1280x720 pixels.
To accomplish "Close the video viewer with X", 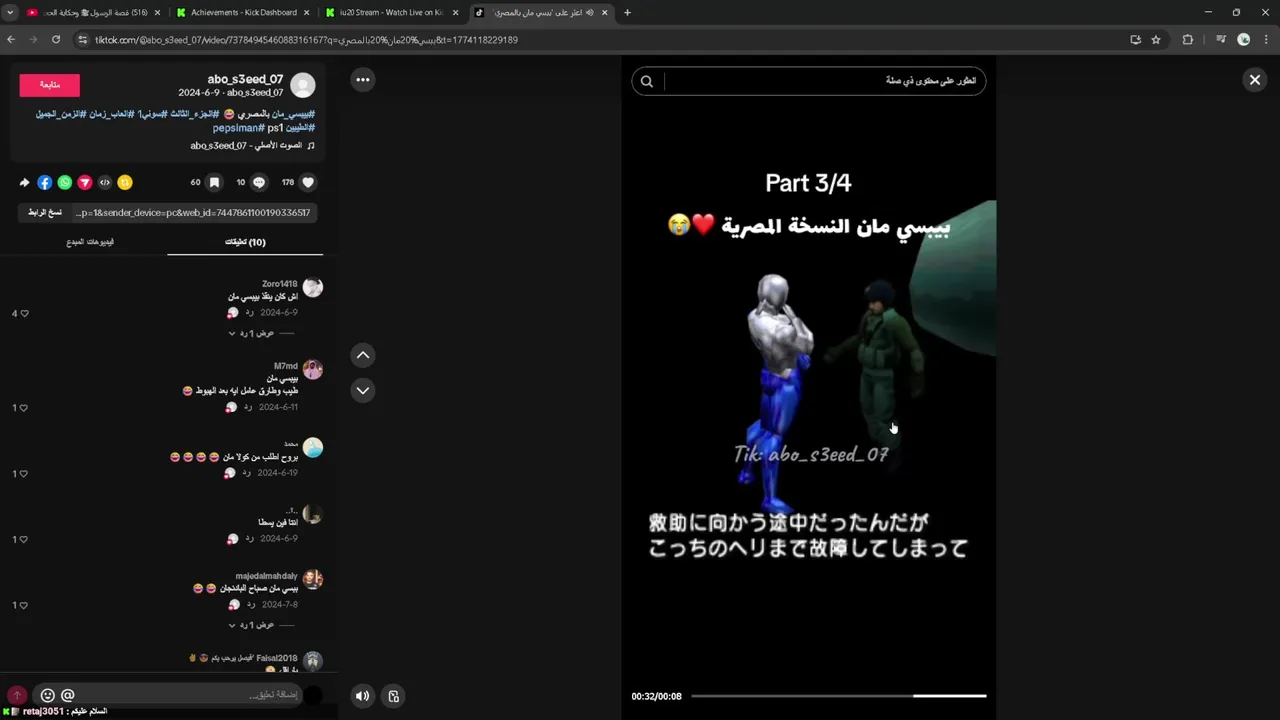I will [x=1255, y=80].
